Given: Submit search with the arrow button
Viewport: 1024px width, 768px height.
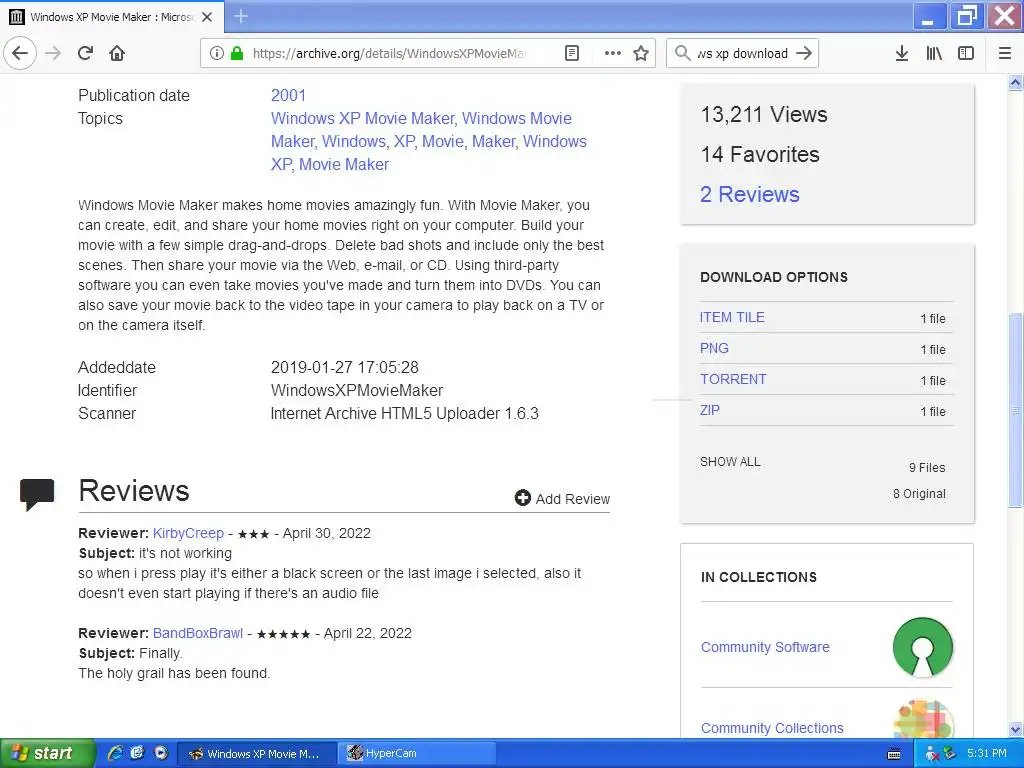Looking at the screenshot, I should point(804,53).
